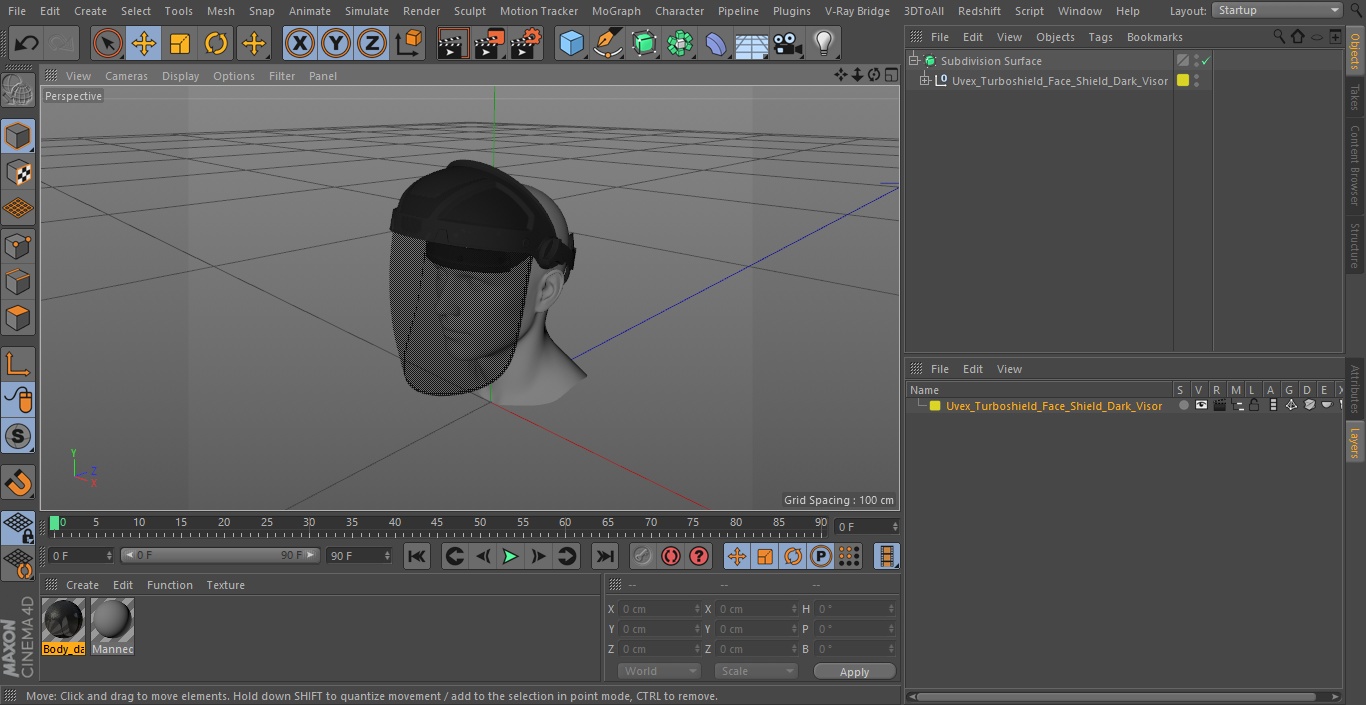1366x705 pixels.
Task: Expand the Uvex_Turboshield object hierarchy
Action: [925, 81]
